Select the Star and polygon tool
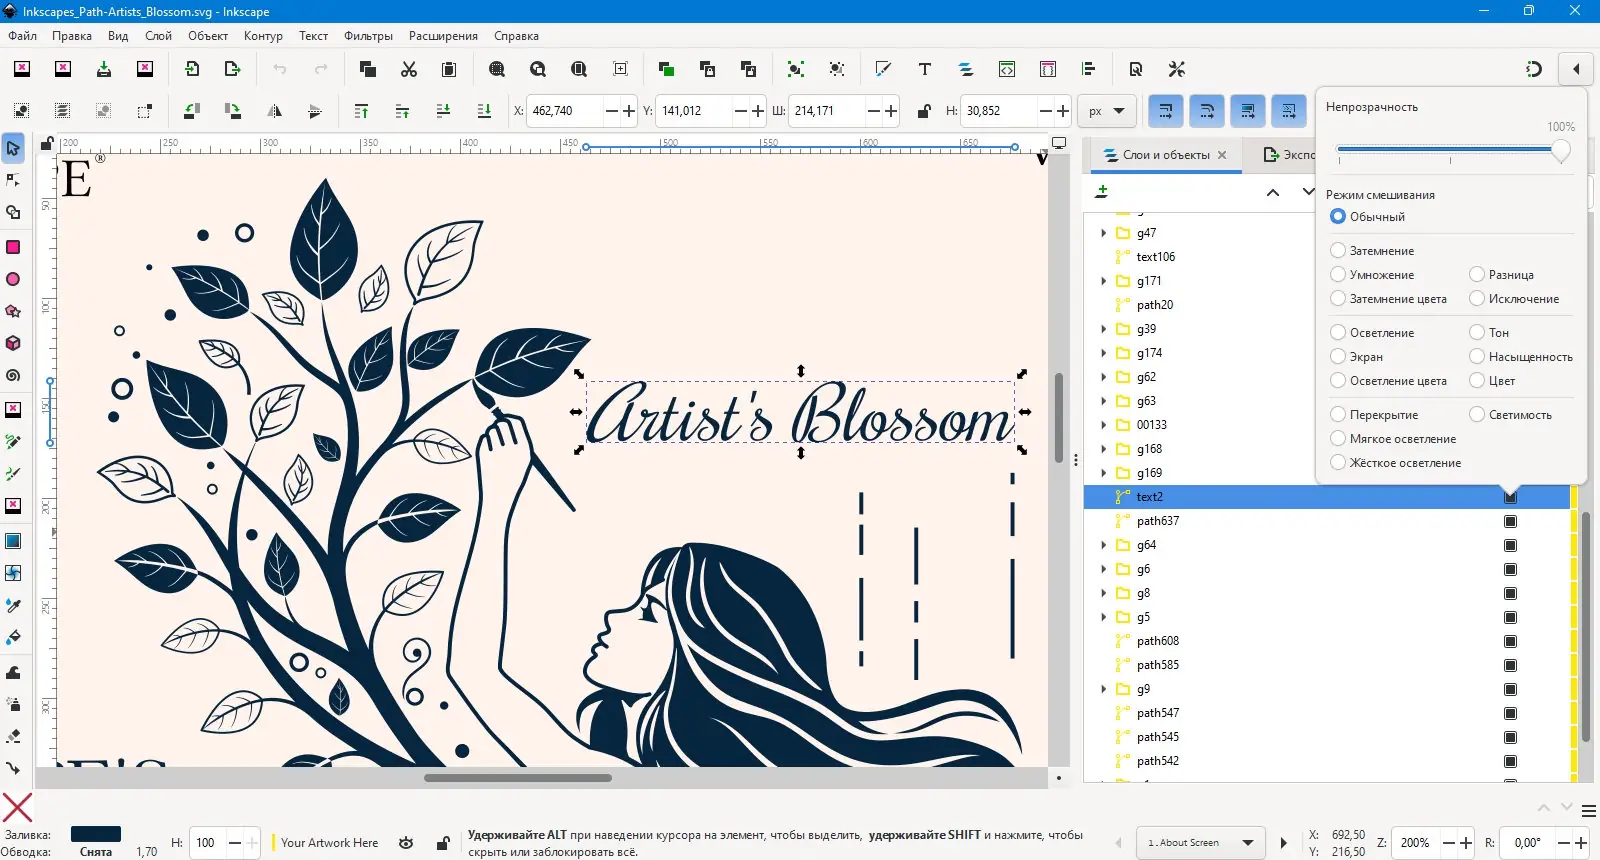 [x=13, y=311]
